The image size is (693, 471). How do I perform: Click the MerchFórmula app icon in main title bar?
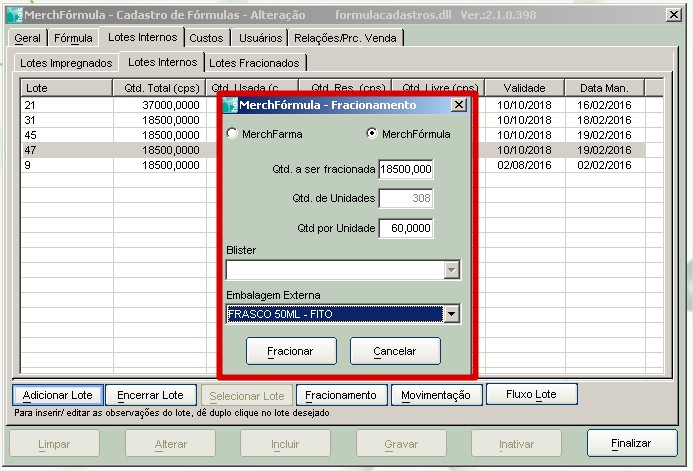coord(15,15)
